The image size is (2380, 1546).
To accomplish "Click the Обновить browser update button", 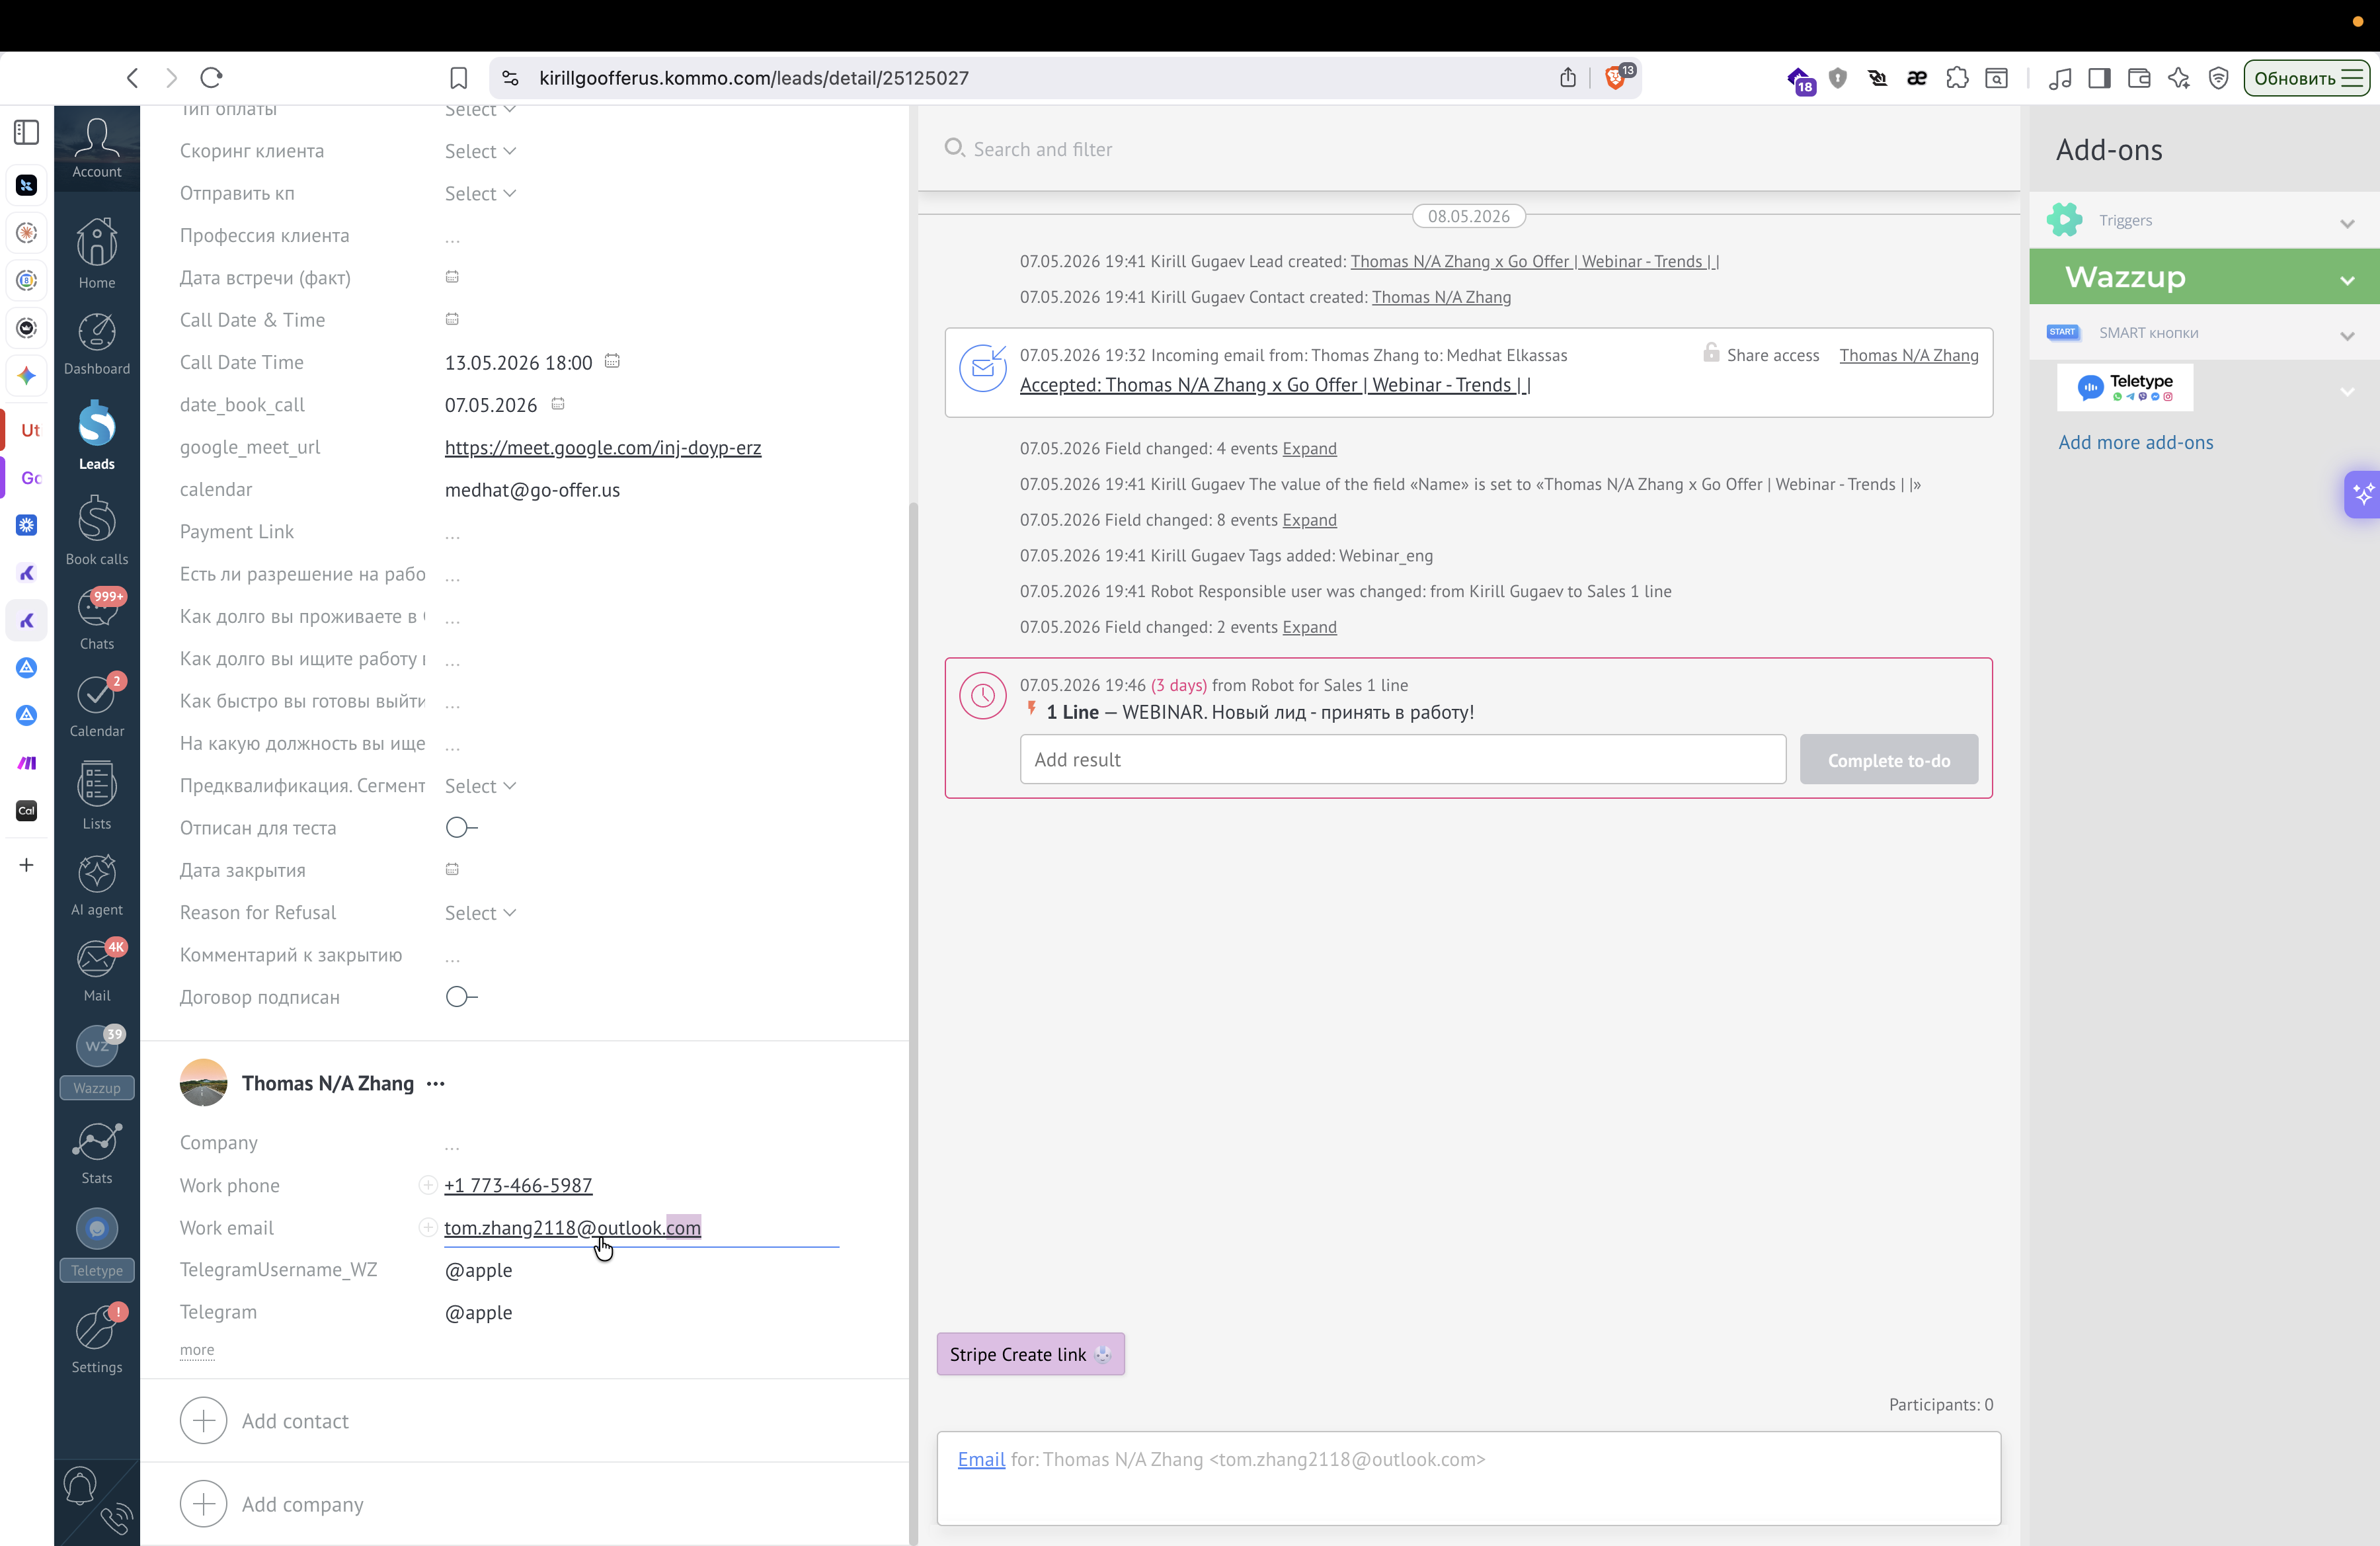I will pos(2306,78).
